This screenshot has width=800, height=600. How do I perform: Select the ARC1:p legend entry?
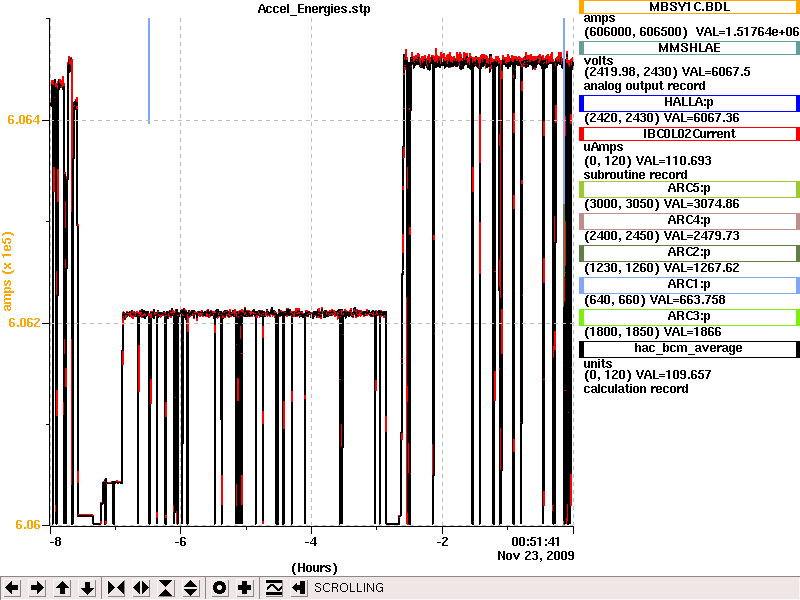[x=689, y=285]
